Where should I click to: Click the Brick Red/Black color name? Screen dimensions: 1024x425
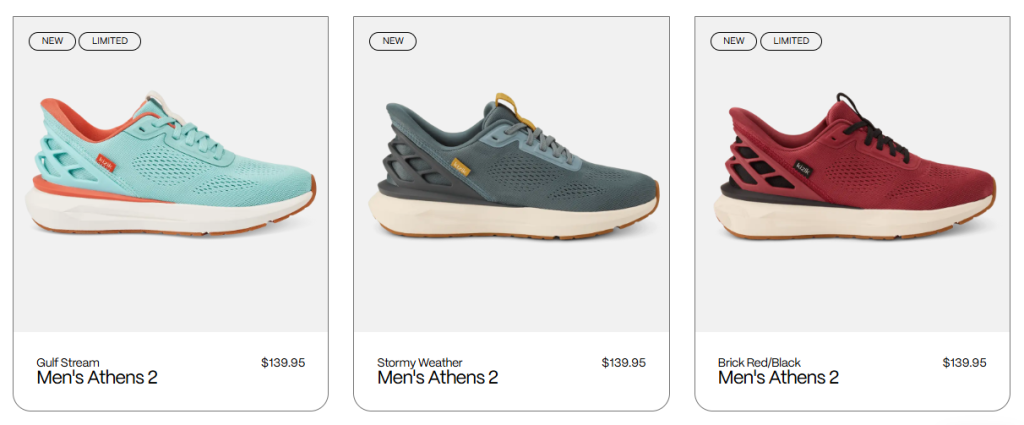click(x=759, y=362)
